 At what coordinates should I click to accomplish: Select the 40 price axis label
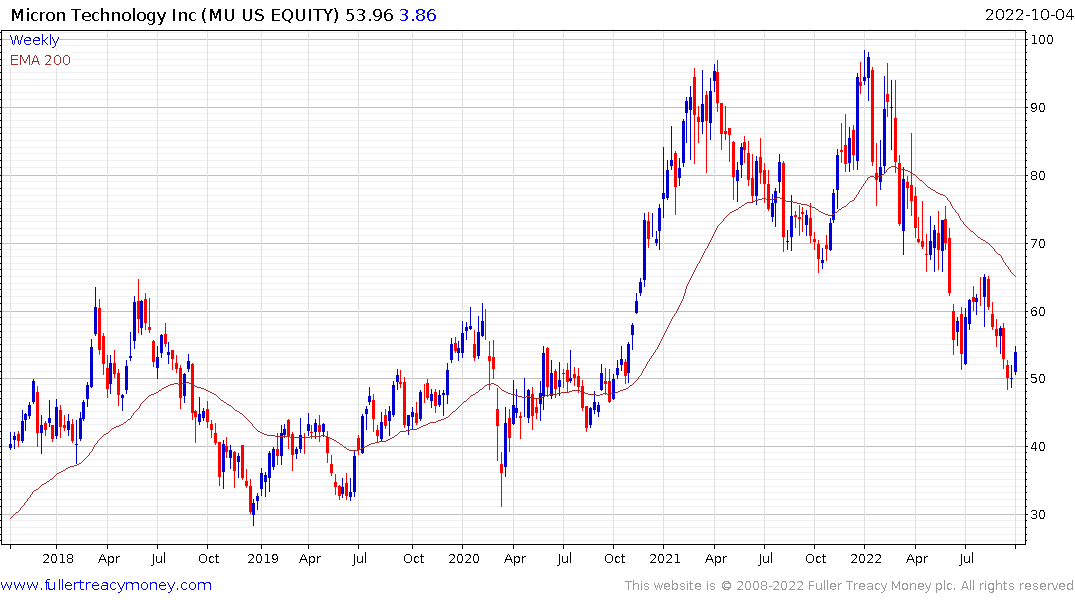pyautogui.click(x=1039, y=446)
